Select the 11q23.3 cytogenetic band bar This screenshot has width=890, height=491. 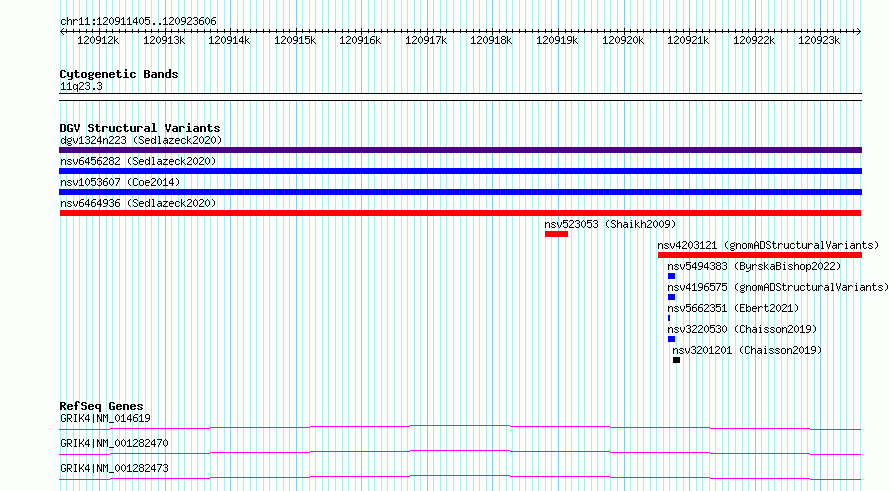[460, 97]
